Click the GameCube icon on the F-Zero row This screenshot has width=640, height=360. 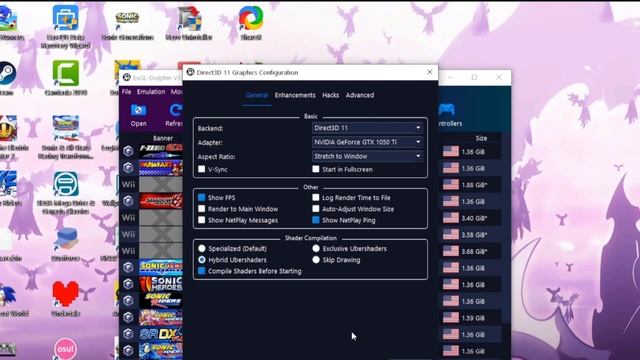coord(128,151)
